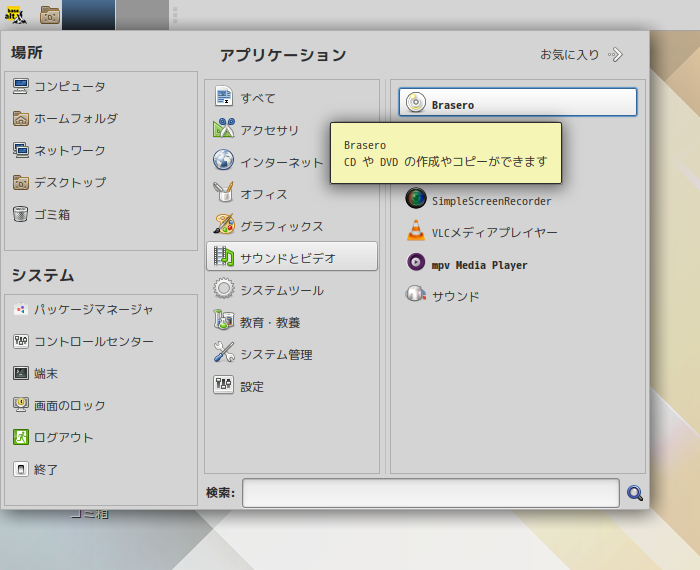Switch to the dark blue workspace
This screenshot has height=570, width=700.
pyautogui.click(x=88, y=15)
